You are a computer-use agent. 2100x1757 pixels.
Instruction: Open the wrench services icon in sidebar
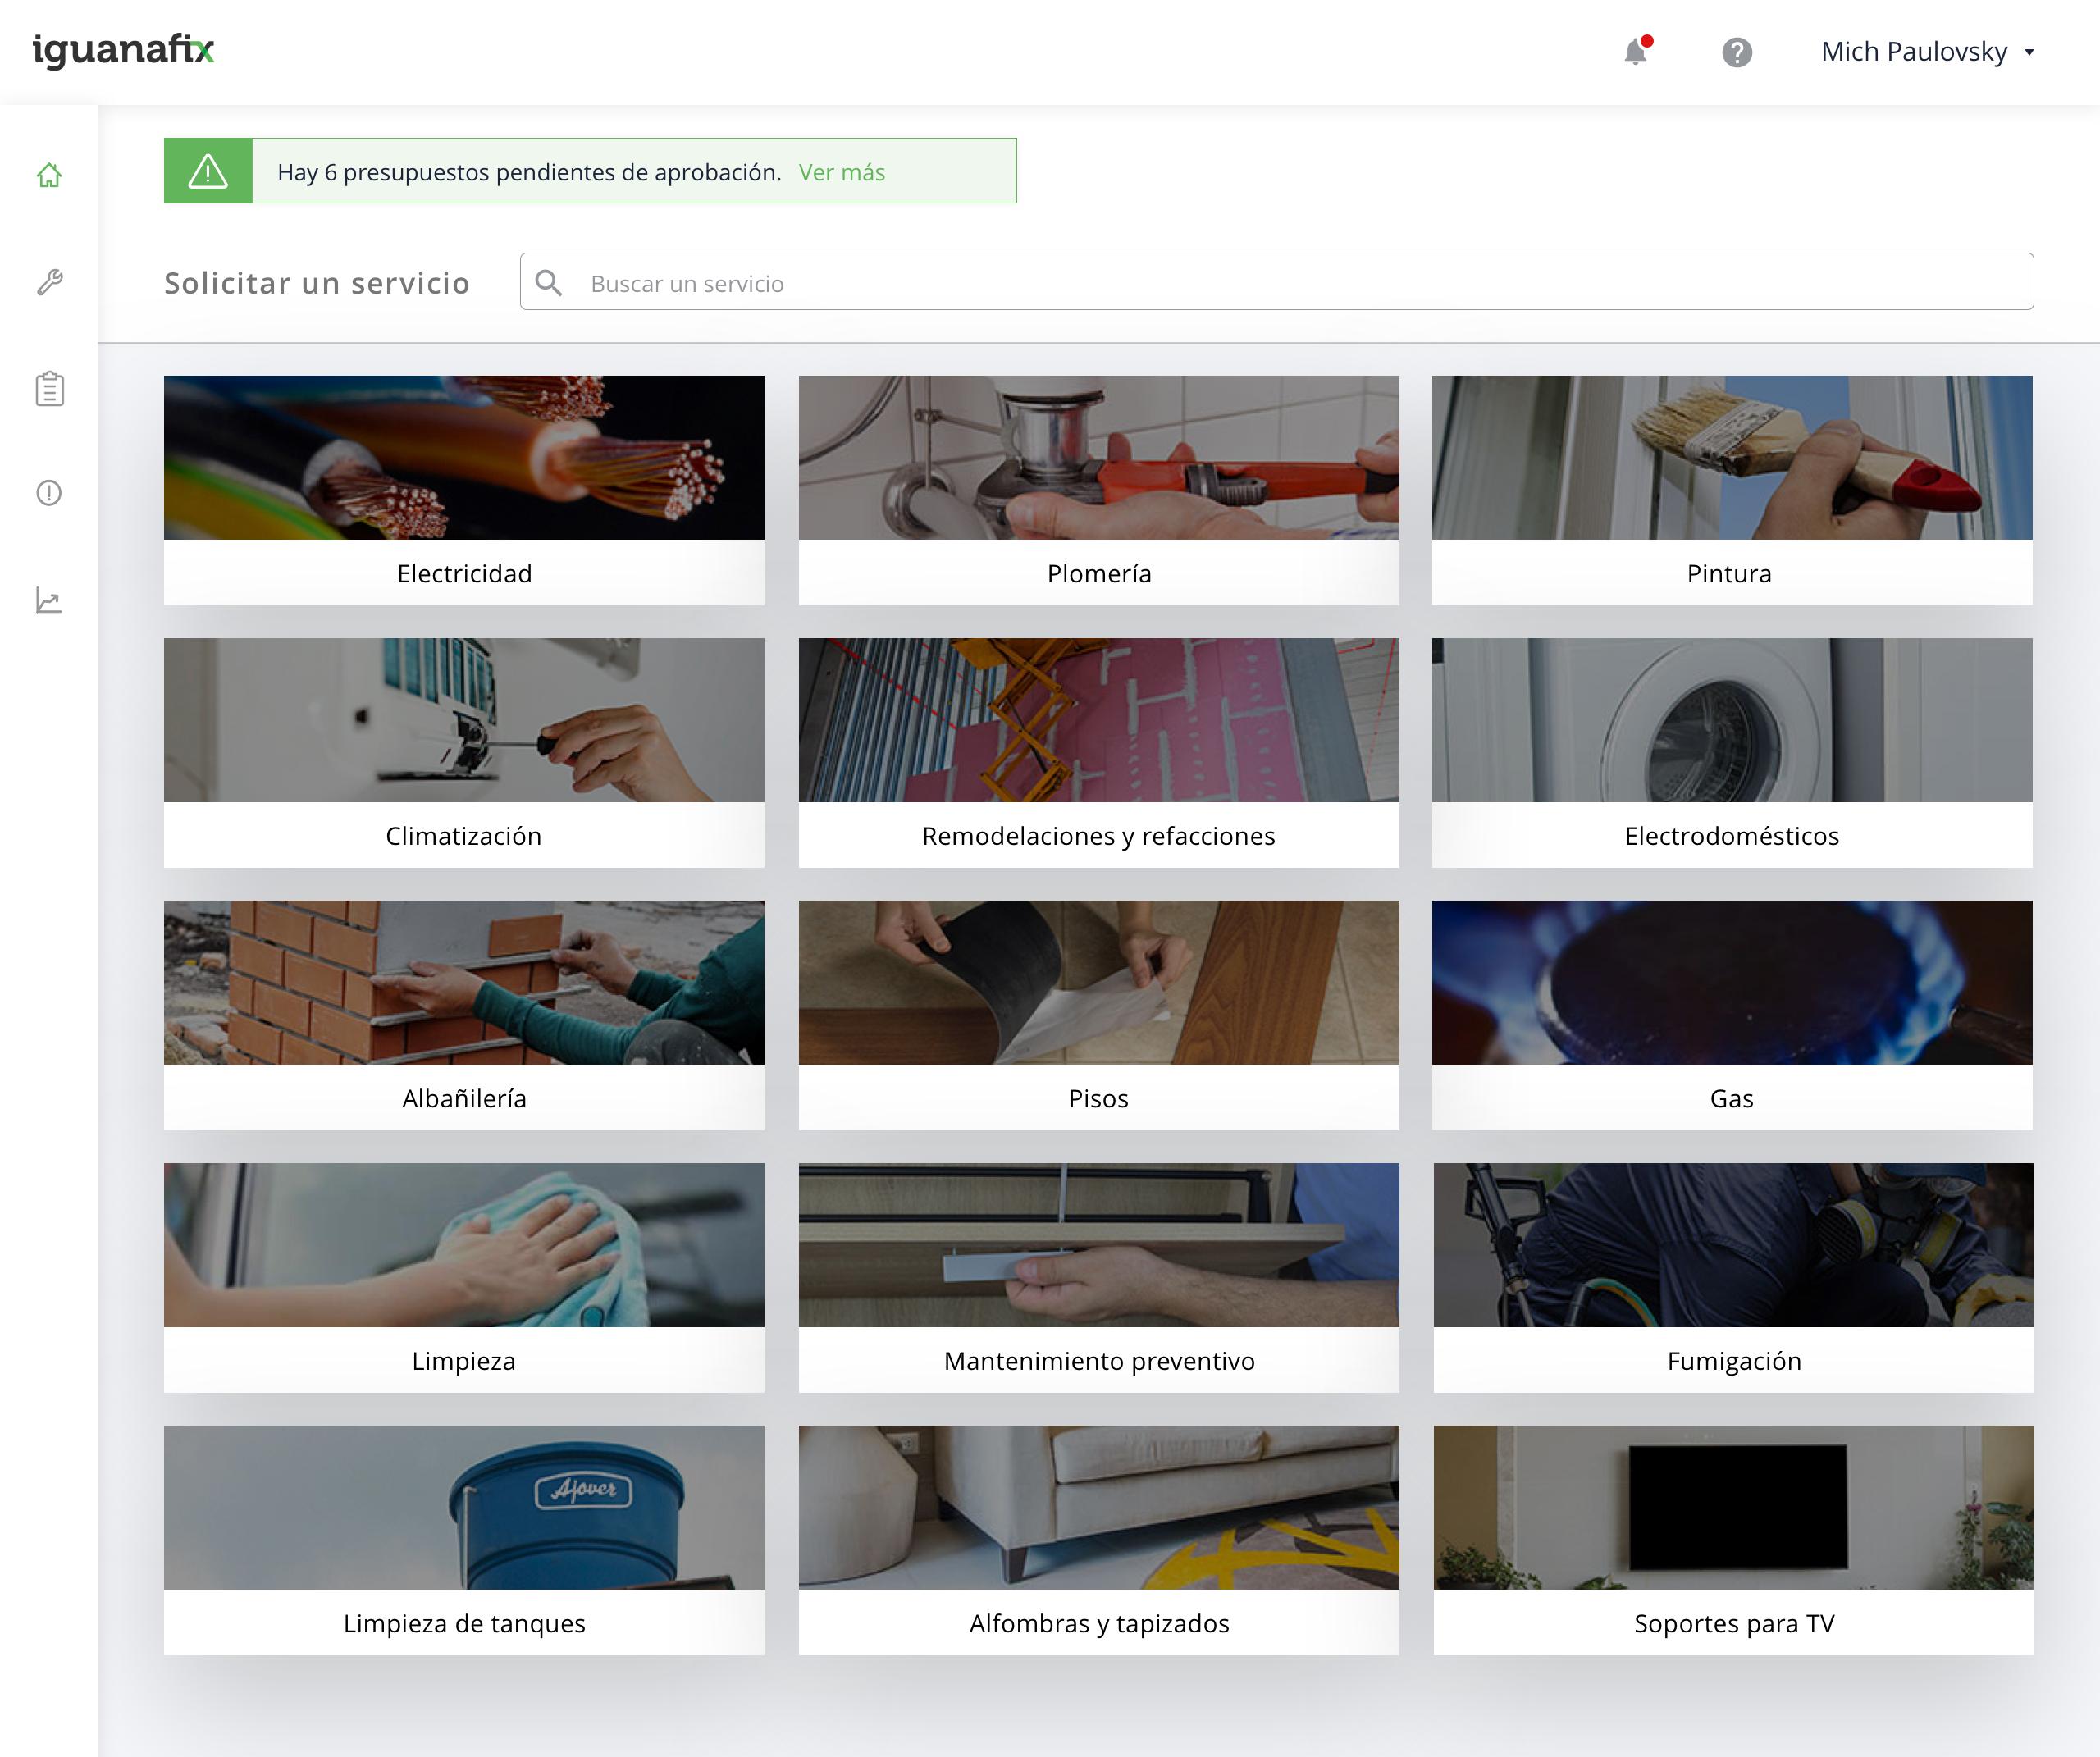pos(49,282)
